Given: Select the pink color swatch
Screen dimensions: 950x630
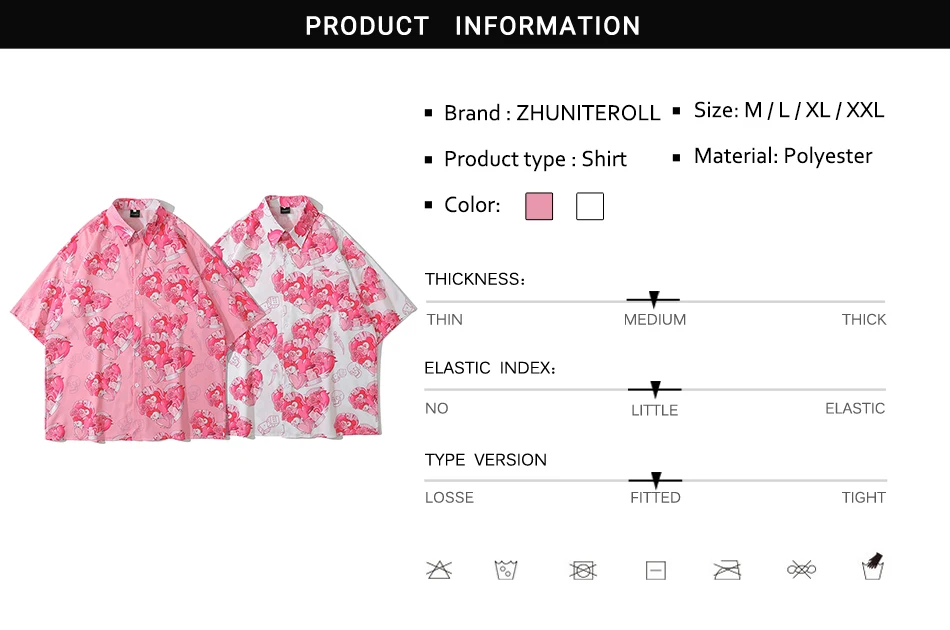Looking at the screenshot, I should [x=539, y=206].
